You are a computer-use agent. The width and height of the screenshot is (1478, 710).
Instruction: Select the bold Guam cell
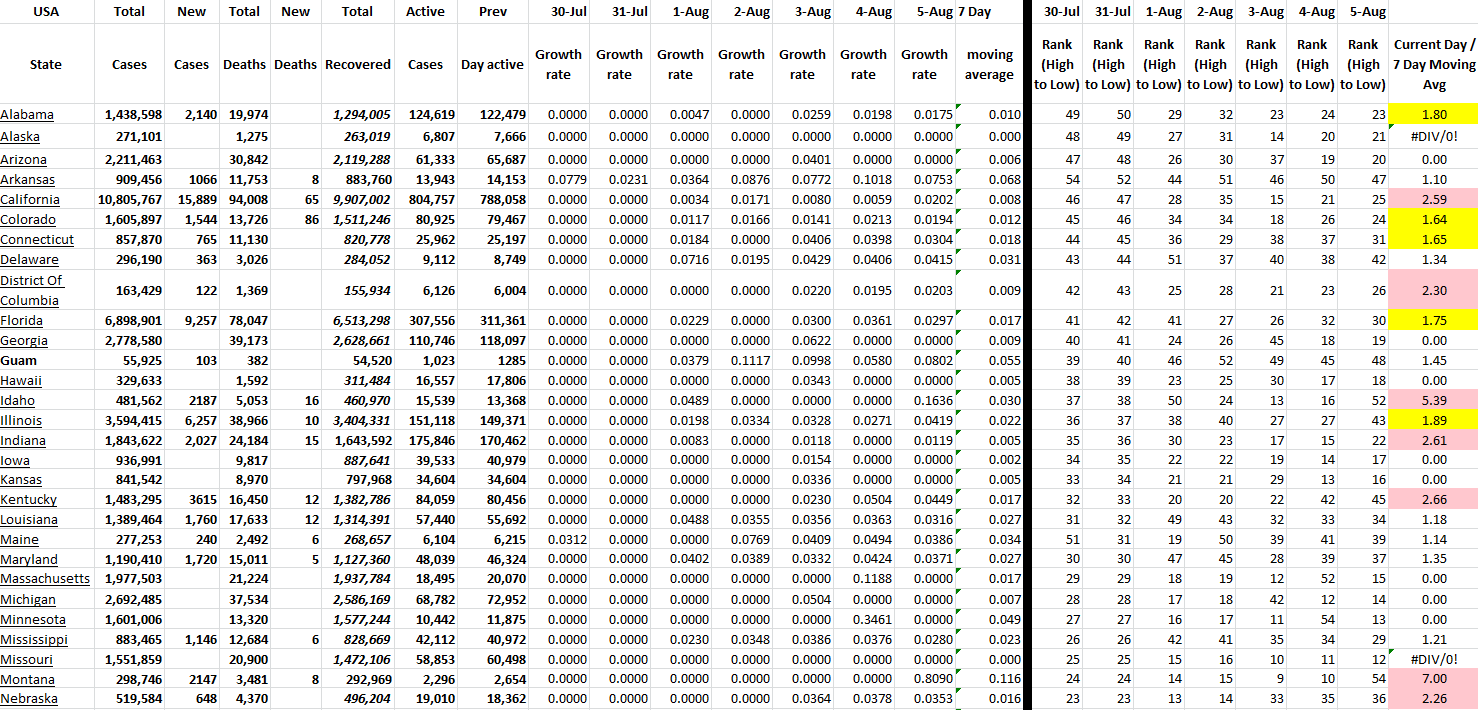(x=19, y=360)
